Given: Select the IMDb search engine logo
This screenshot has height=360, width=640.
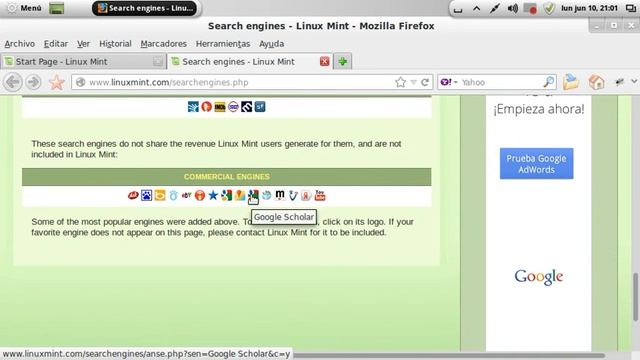Looking at the screenshot, I should [x=220, y=107].
